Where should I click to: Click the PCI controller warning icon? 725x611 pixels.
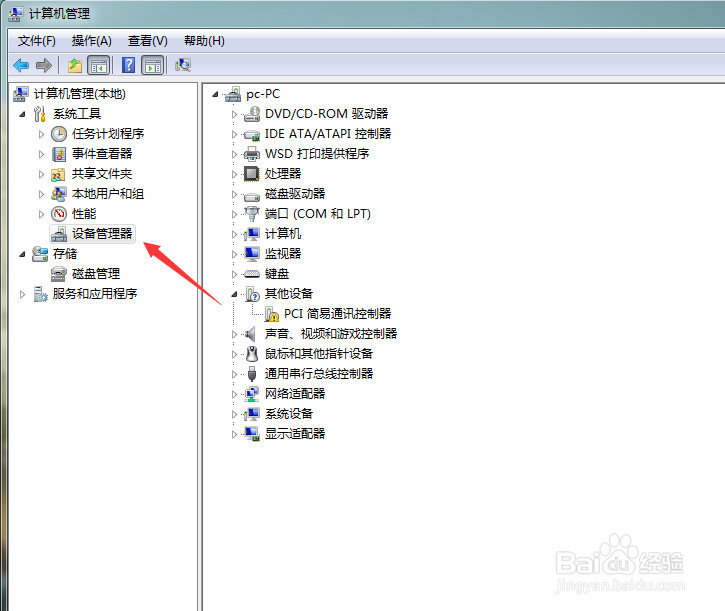271,314
